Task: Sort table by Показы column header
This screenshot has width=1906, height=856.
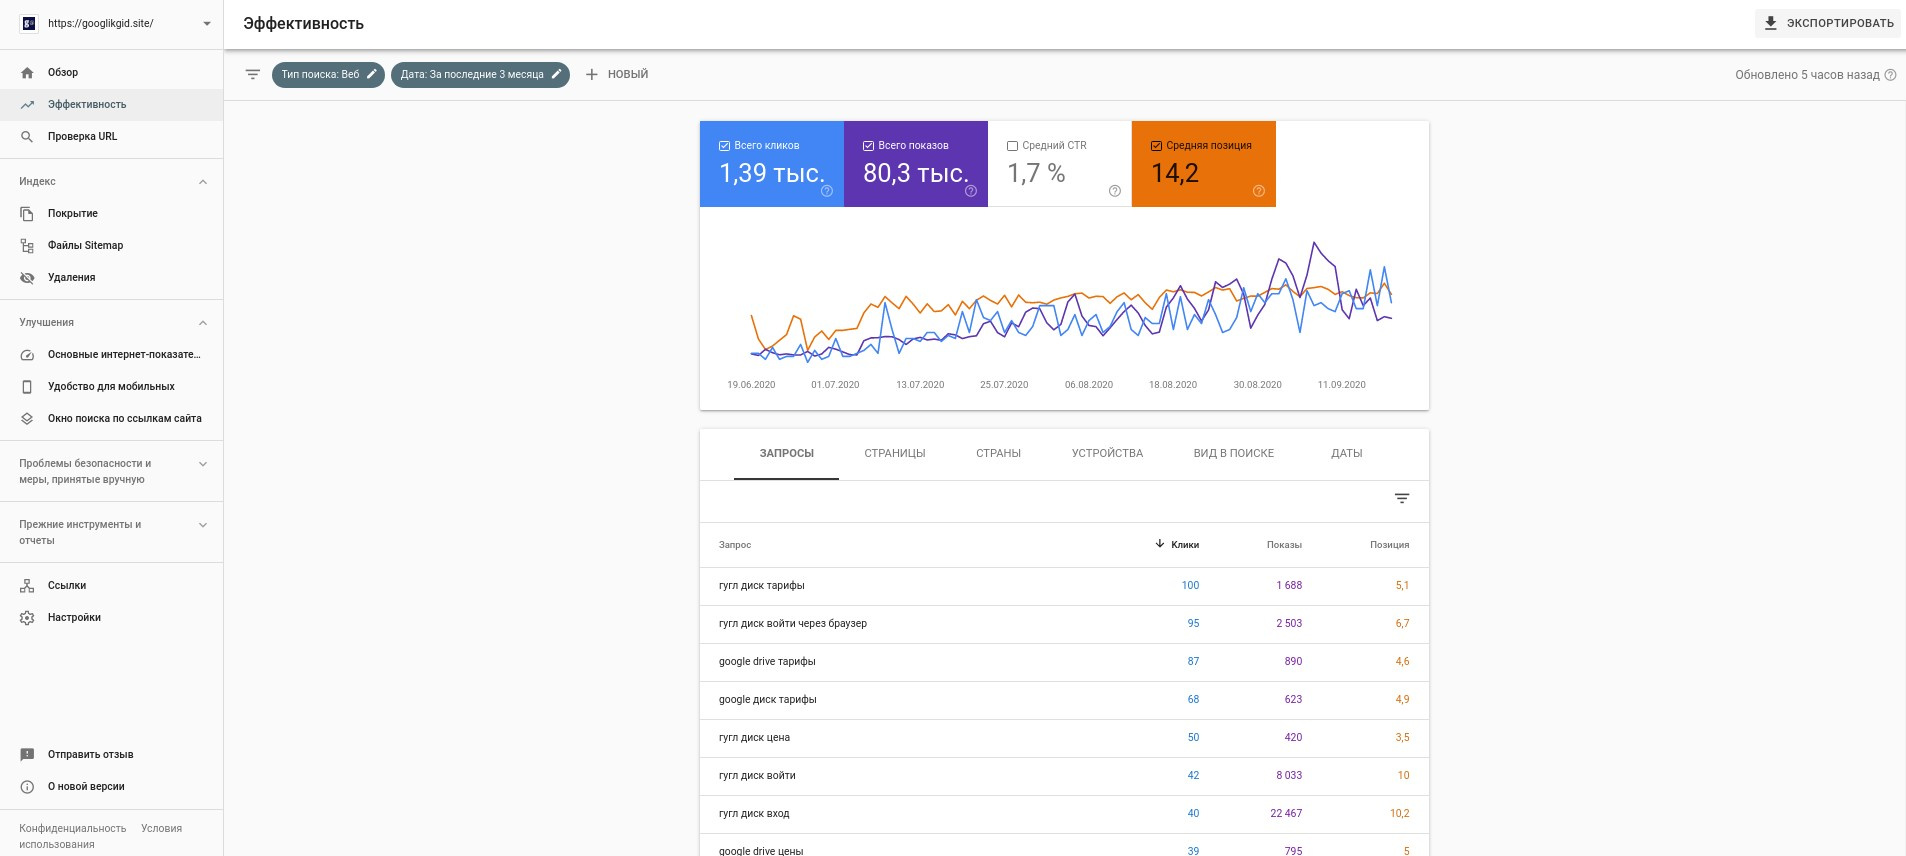Action: click(x=1283, y=545)
